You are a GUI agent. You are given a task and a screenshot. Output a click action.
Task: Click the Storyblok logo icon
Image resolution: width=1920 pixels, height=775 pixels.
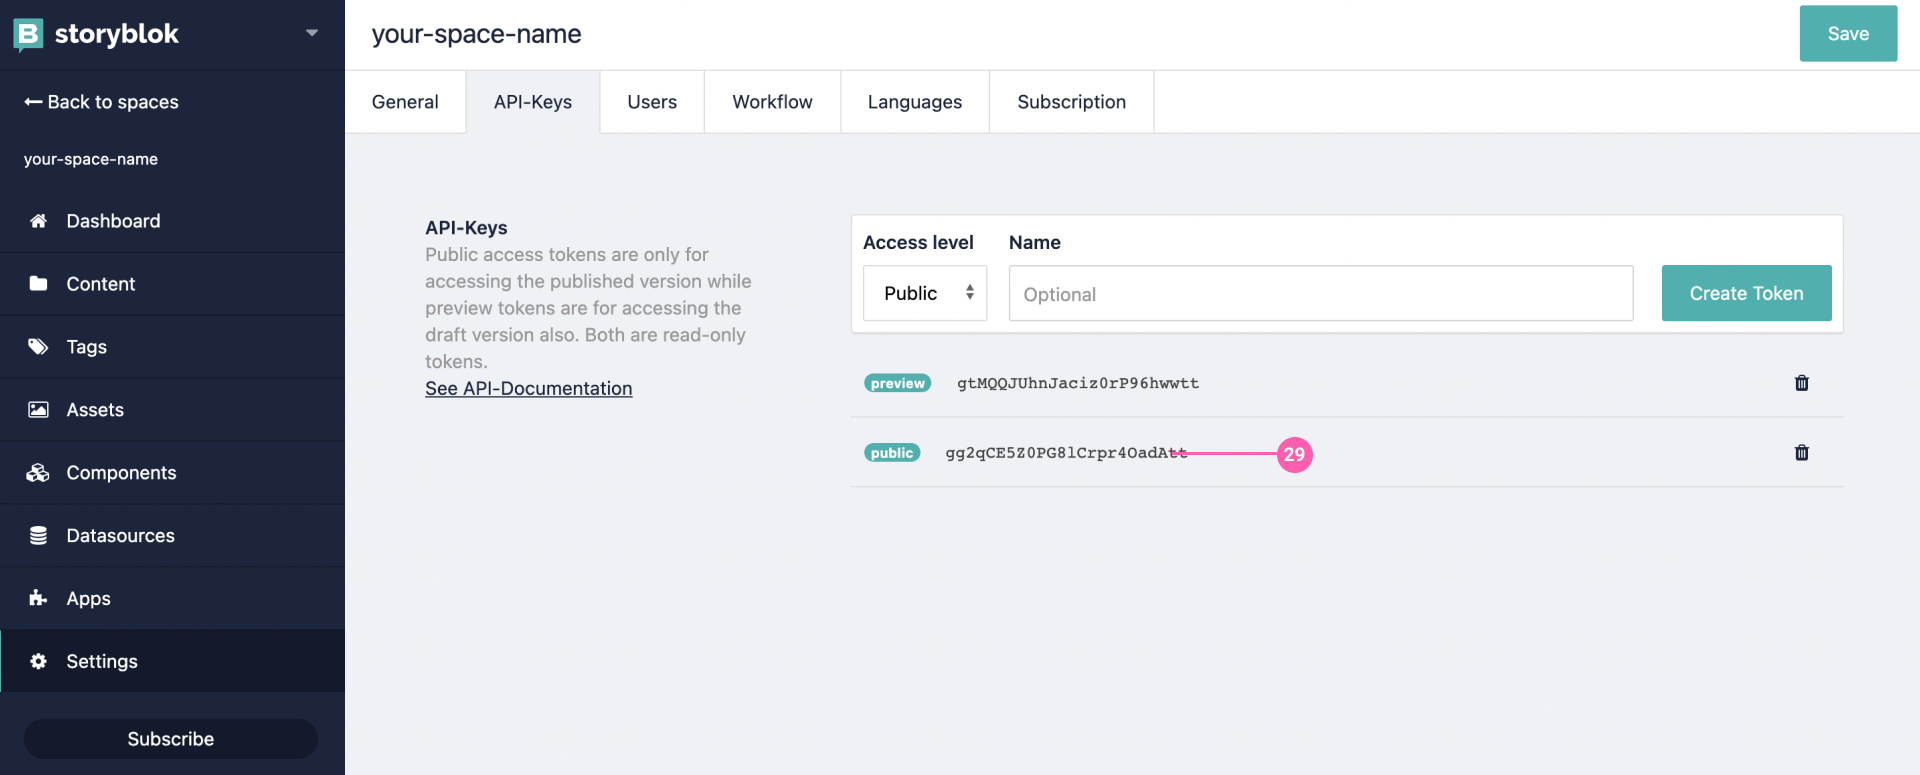click(28, 34)
